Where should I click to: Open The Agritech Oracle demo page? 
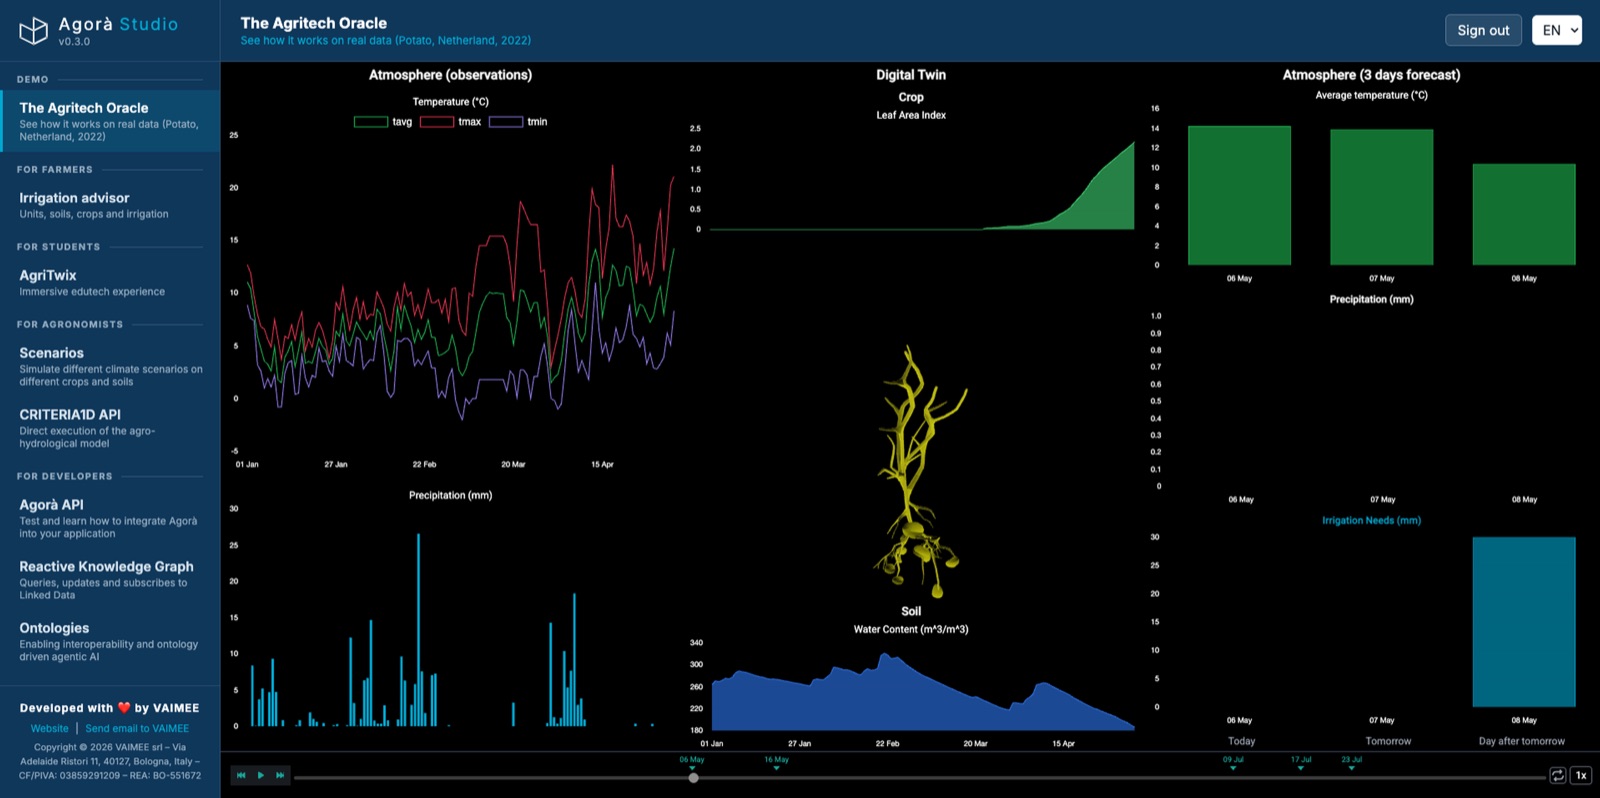pos(110,121)
